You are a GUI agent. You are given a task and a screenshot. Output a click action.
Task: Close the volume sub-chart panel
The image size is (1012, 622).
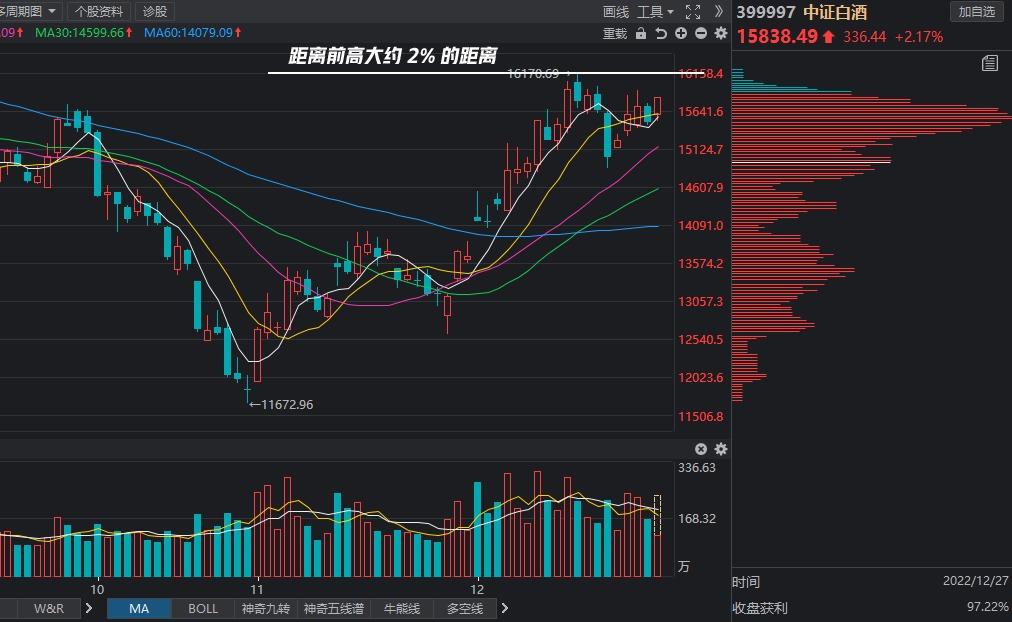pos(701,450)
